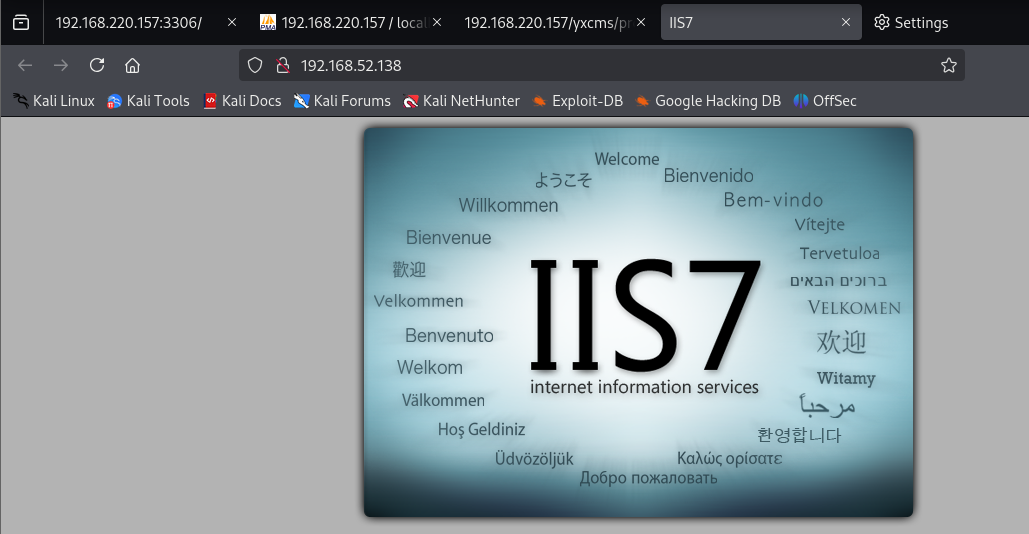
Task: Open the OffSec bookmark
Action: pyautogui.click(x=825, y=101)
